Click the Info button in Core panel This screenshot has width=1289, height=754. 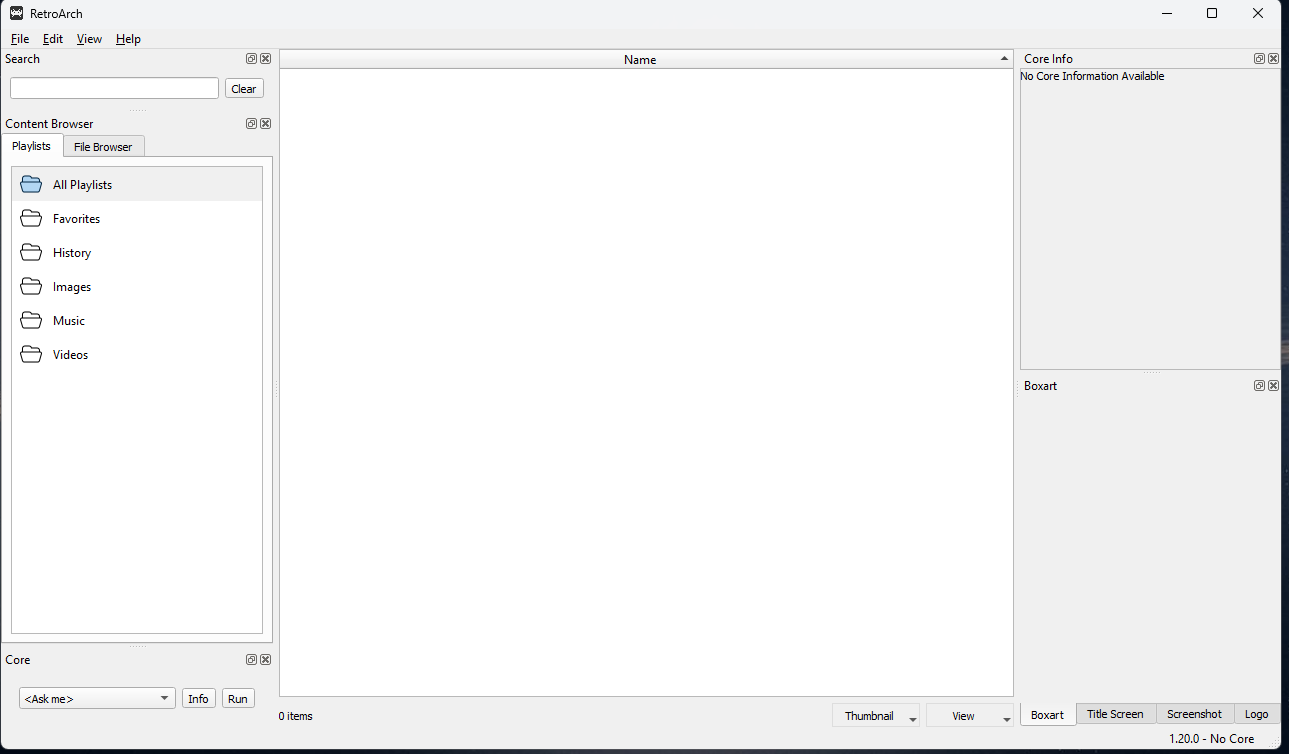(x=199, y=699)
